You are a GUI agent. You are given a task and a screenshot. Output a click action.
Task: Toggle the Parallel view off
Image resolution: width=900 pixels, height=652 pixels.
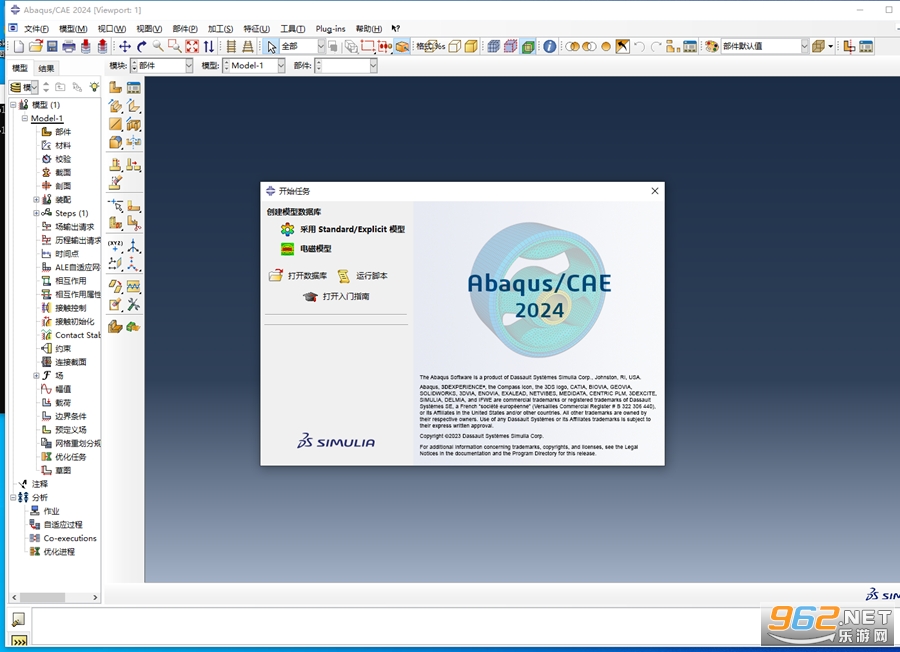point(231,46)
